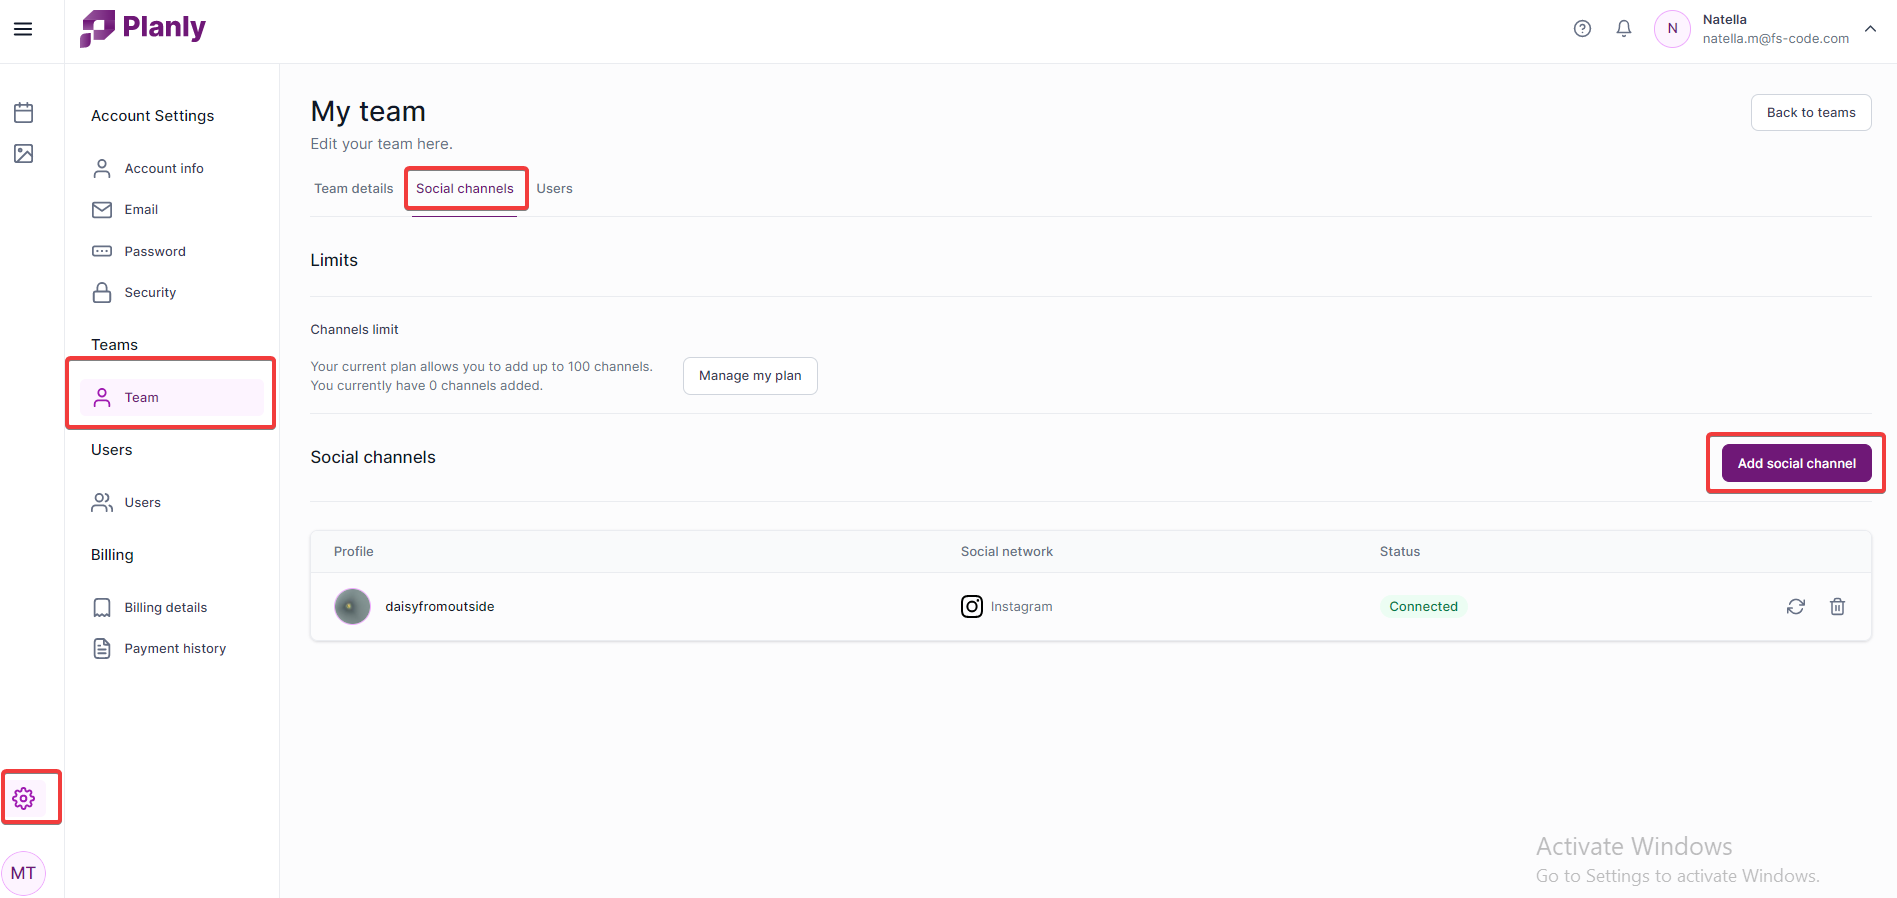
Task: Open the hamburger menu
Action: (23, 29)
